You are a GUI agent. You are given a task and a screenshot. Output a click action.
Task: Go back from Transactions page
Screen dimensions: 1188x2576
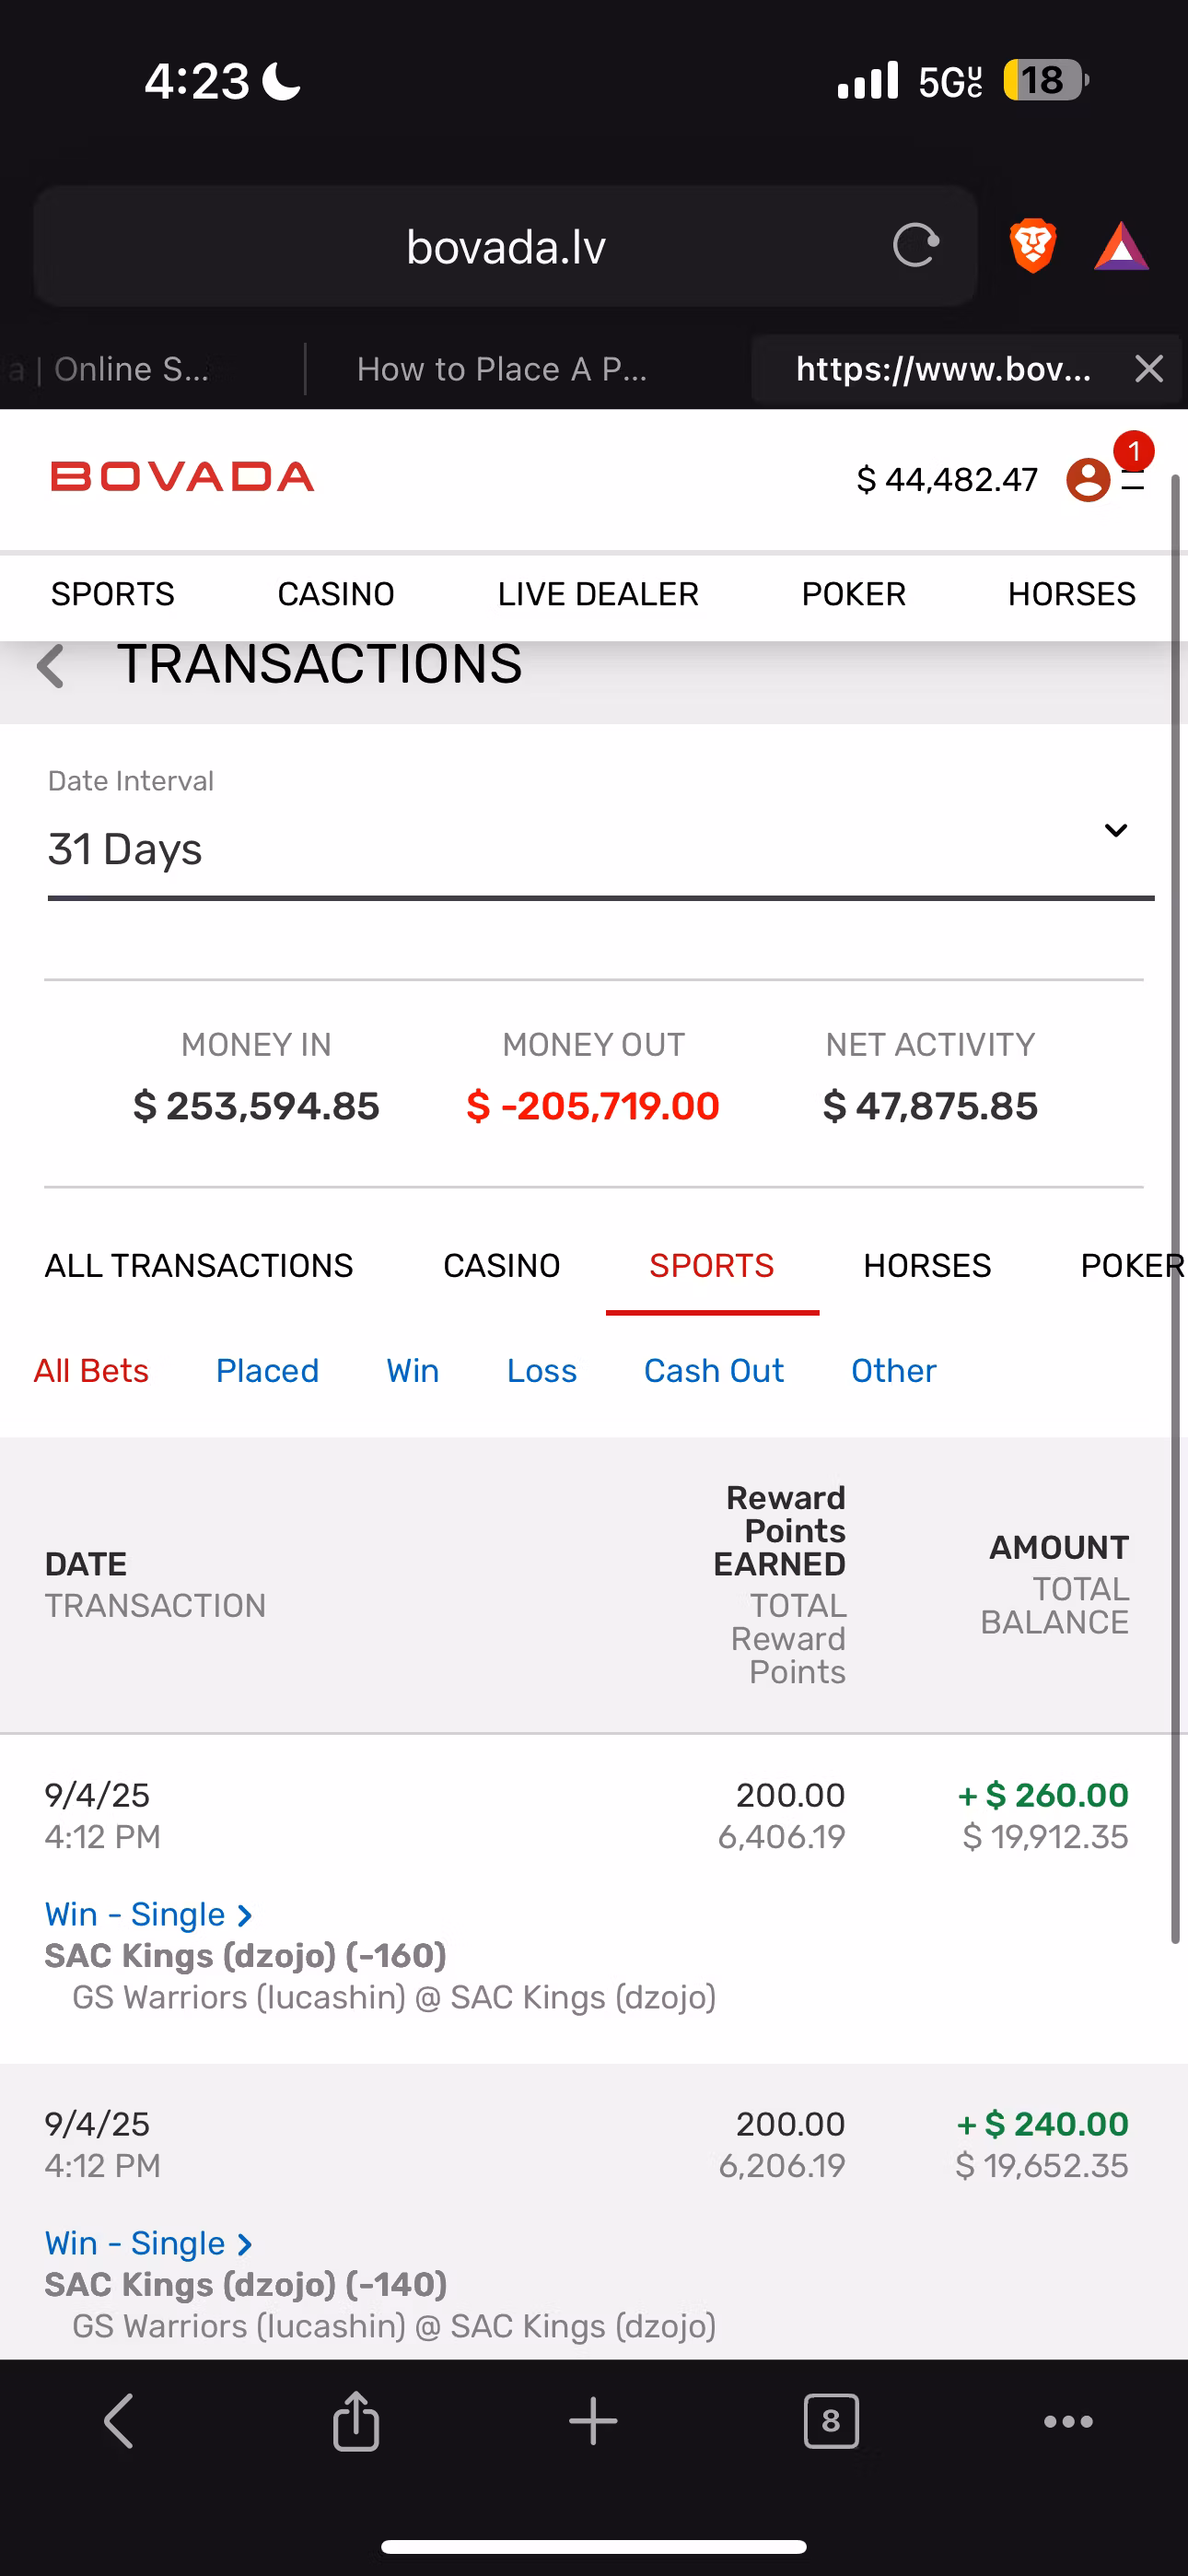(x=51, y=666)
